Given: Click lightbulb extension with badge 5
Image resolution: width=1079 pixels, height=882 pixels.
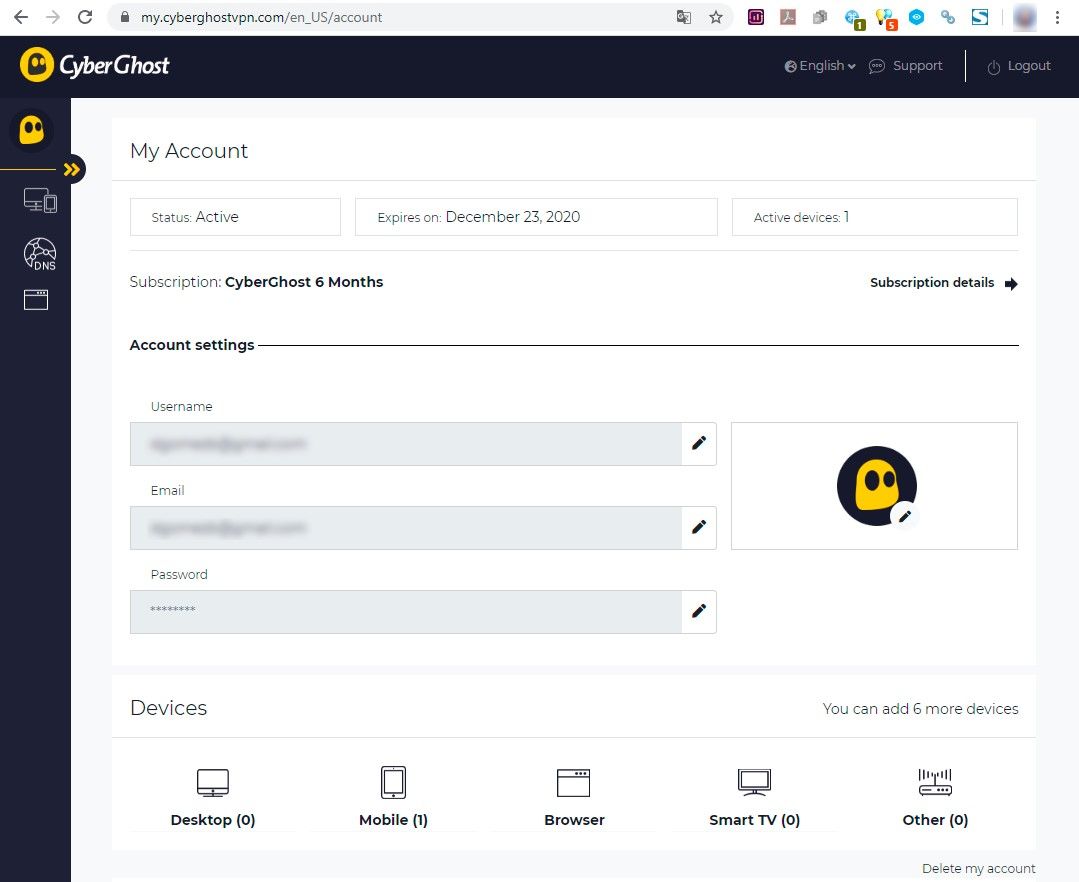Looking at the screenshot, I should pos(886,19).
